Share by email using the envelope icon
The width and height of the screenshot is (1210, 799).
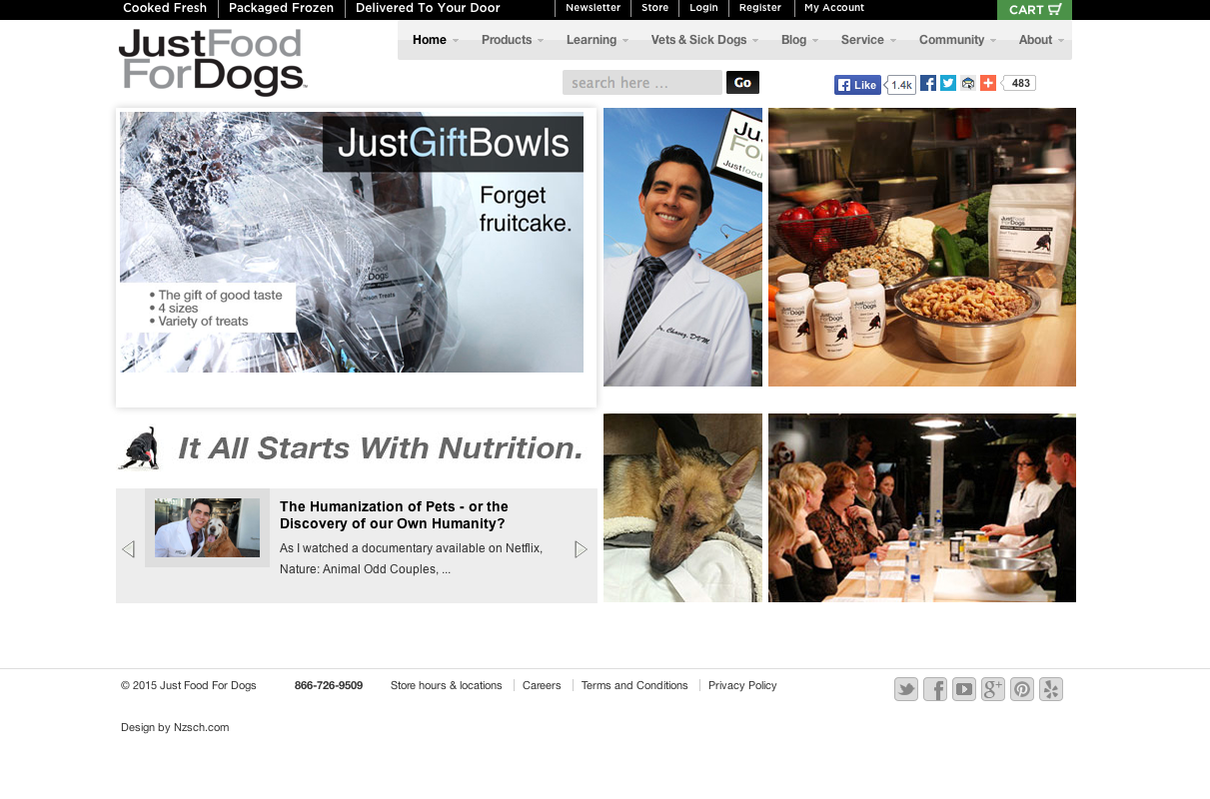968,83
